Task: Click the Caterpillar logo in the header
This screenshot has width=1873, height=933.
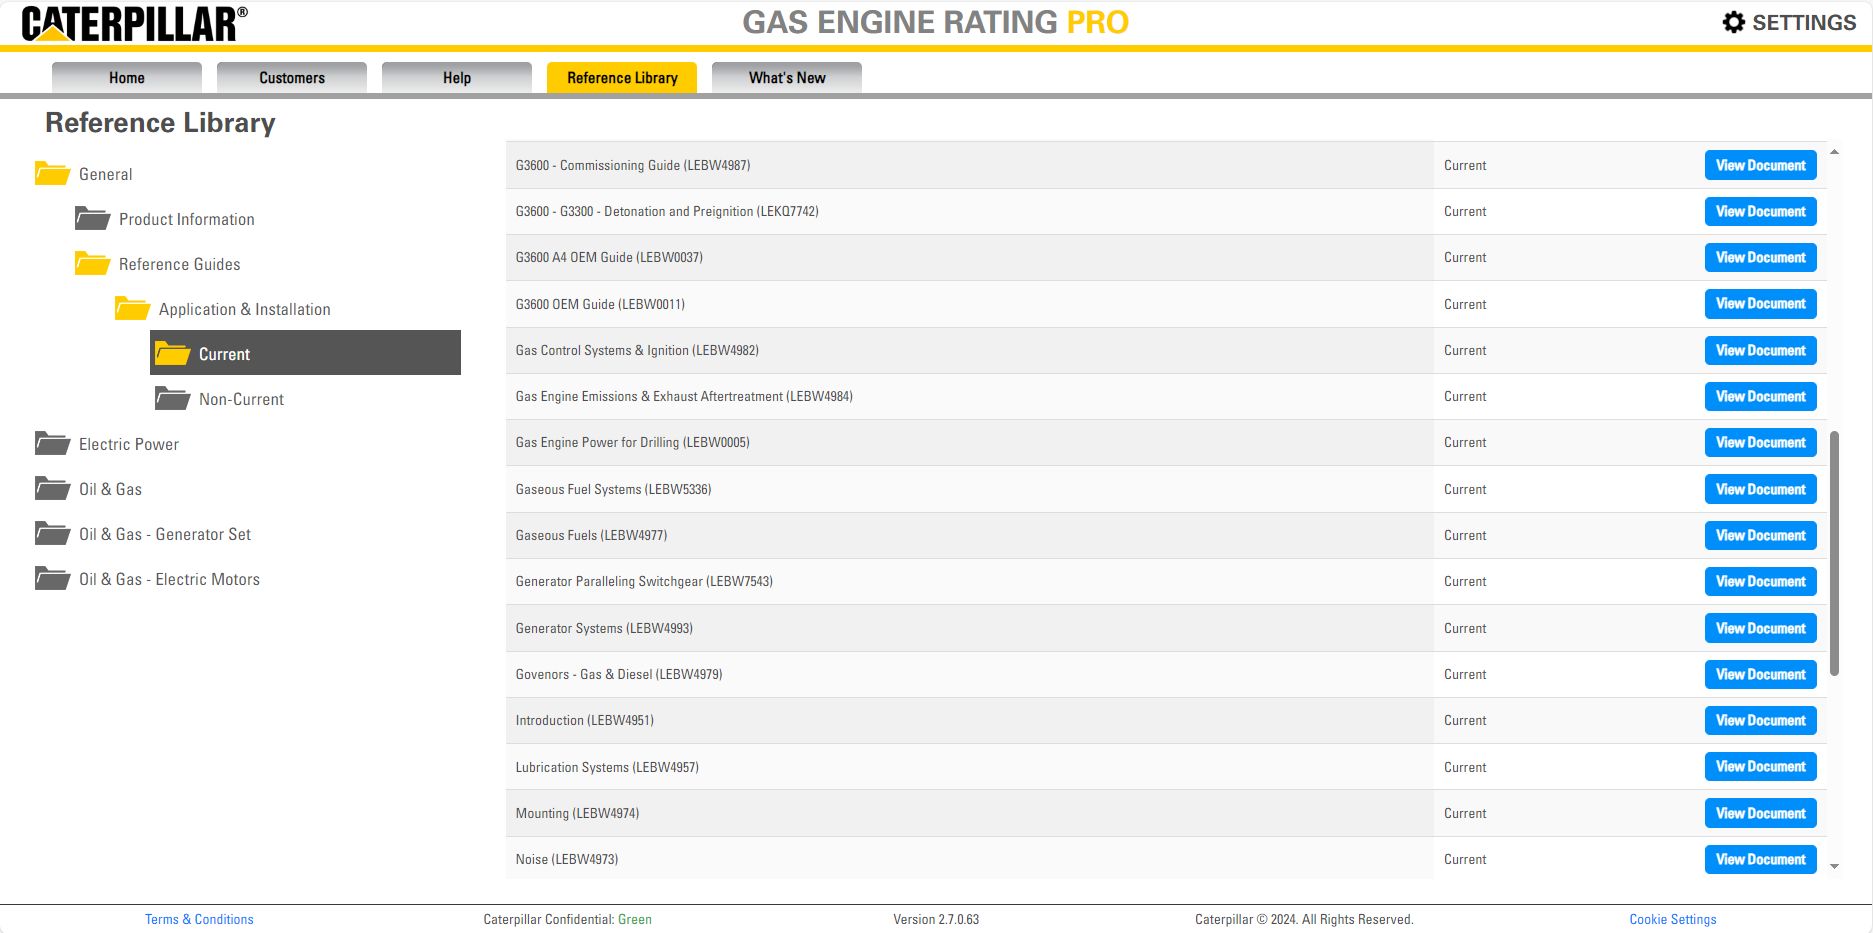Action: click(x=135, y=22)
